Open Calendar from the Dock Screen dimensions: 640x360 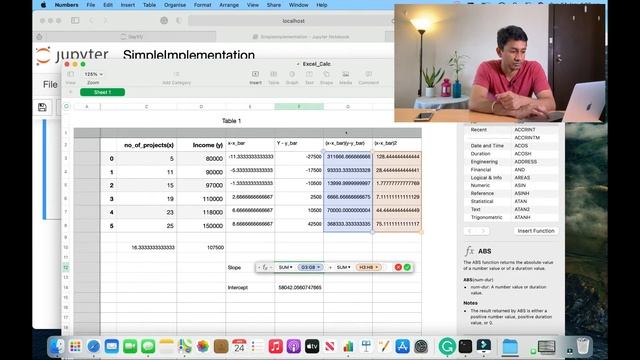[239, 347]
